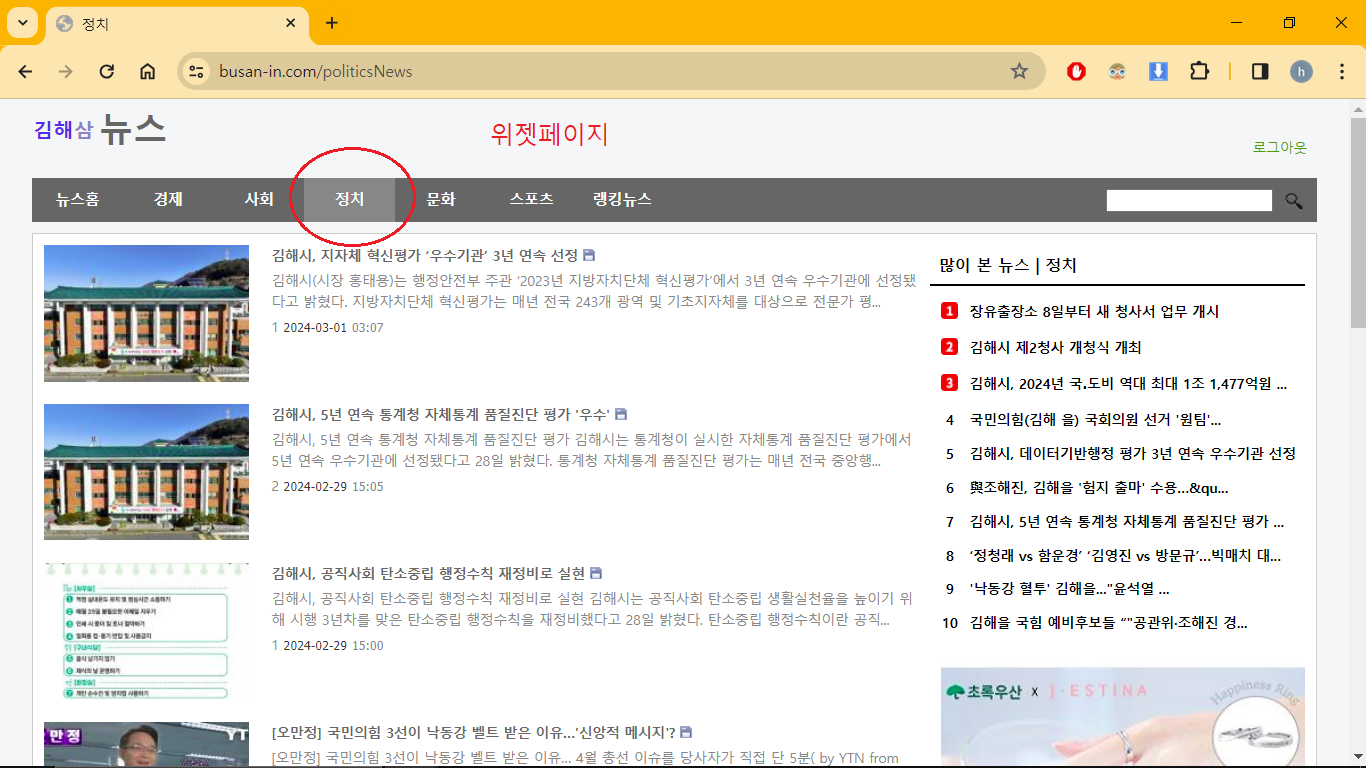Open the blue download extension icon
The image size is (1366, 768).
coord(1158,71)
